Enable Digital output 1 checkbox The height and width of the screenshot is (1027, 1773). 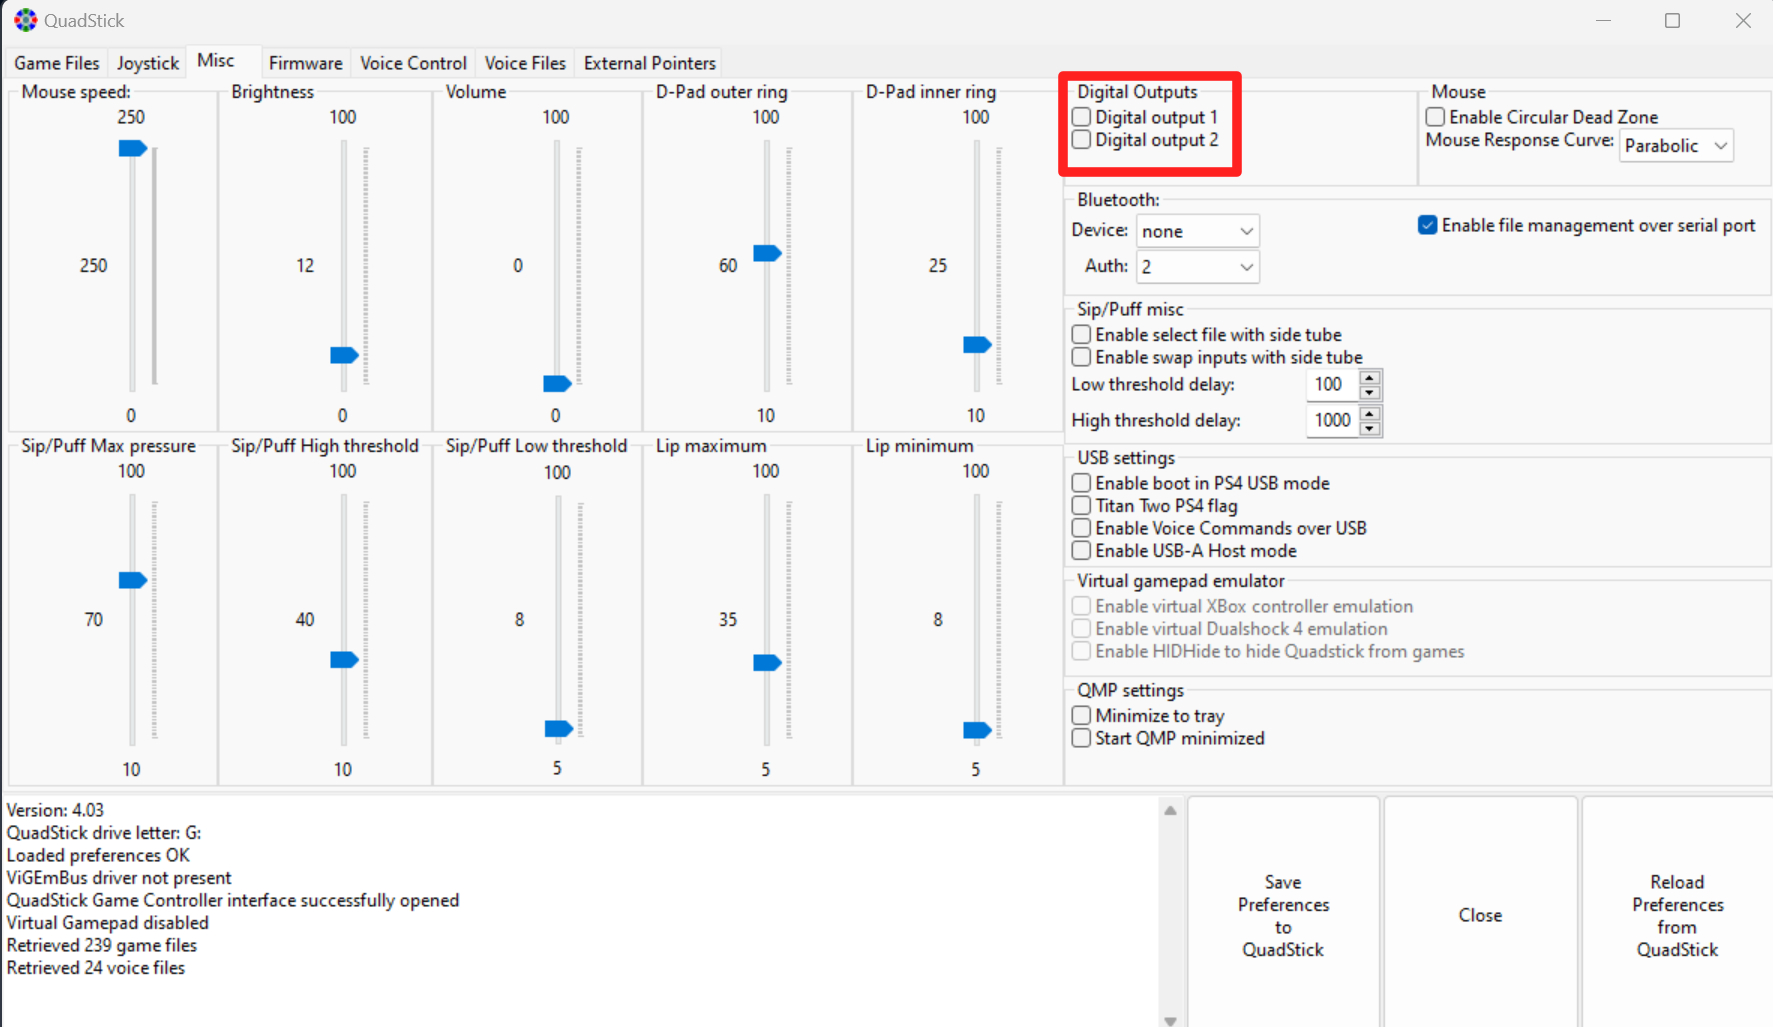click(x=1081, y=117)
